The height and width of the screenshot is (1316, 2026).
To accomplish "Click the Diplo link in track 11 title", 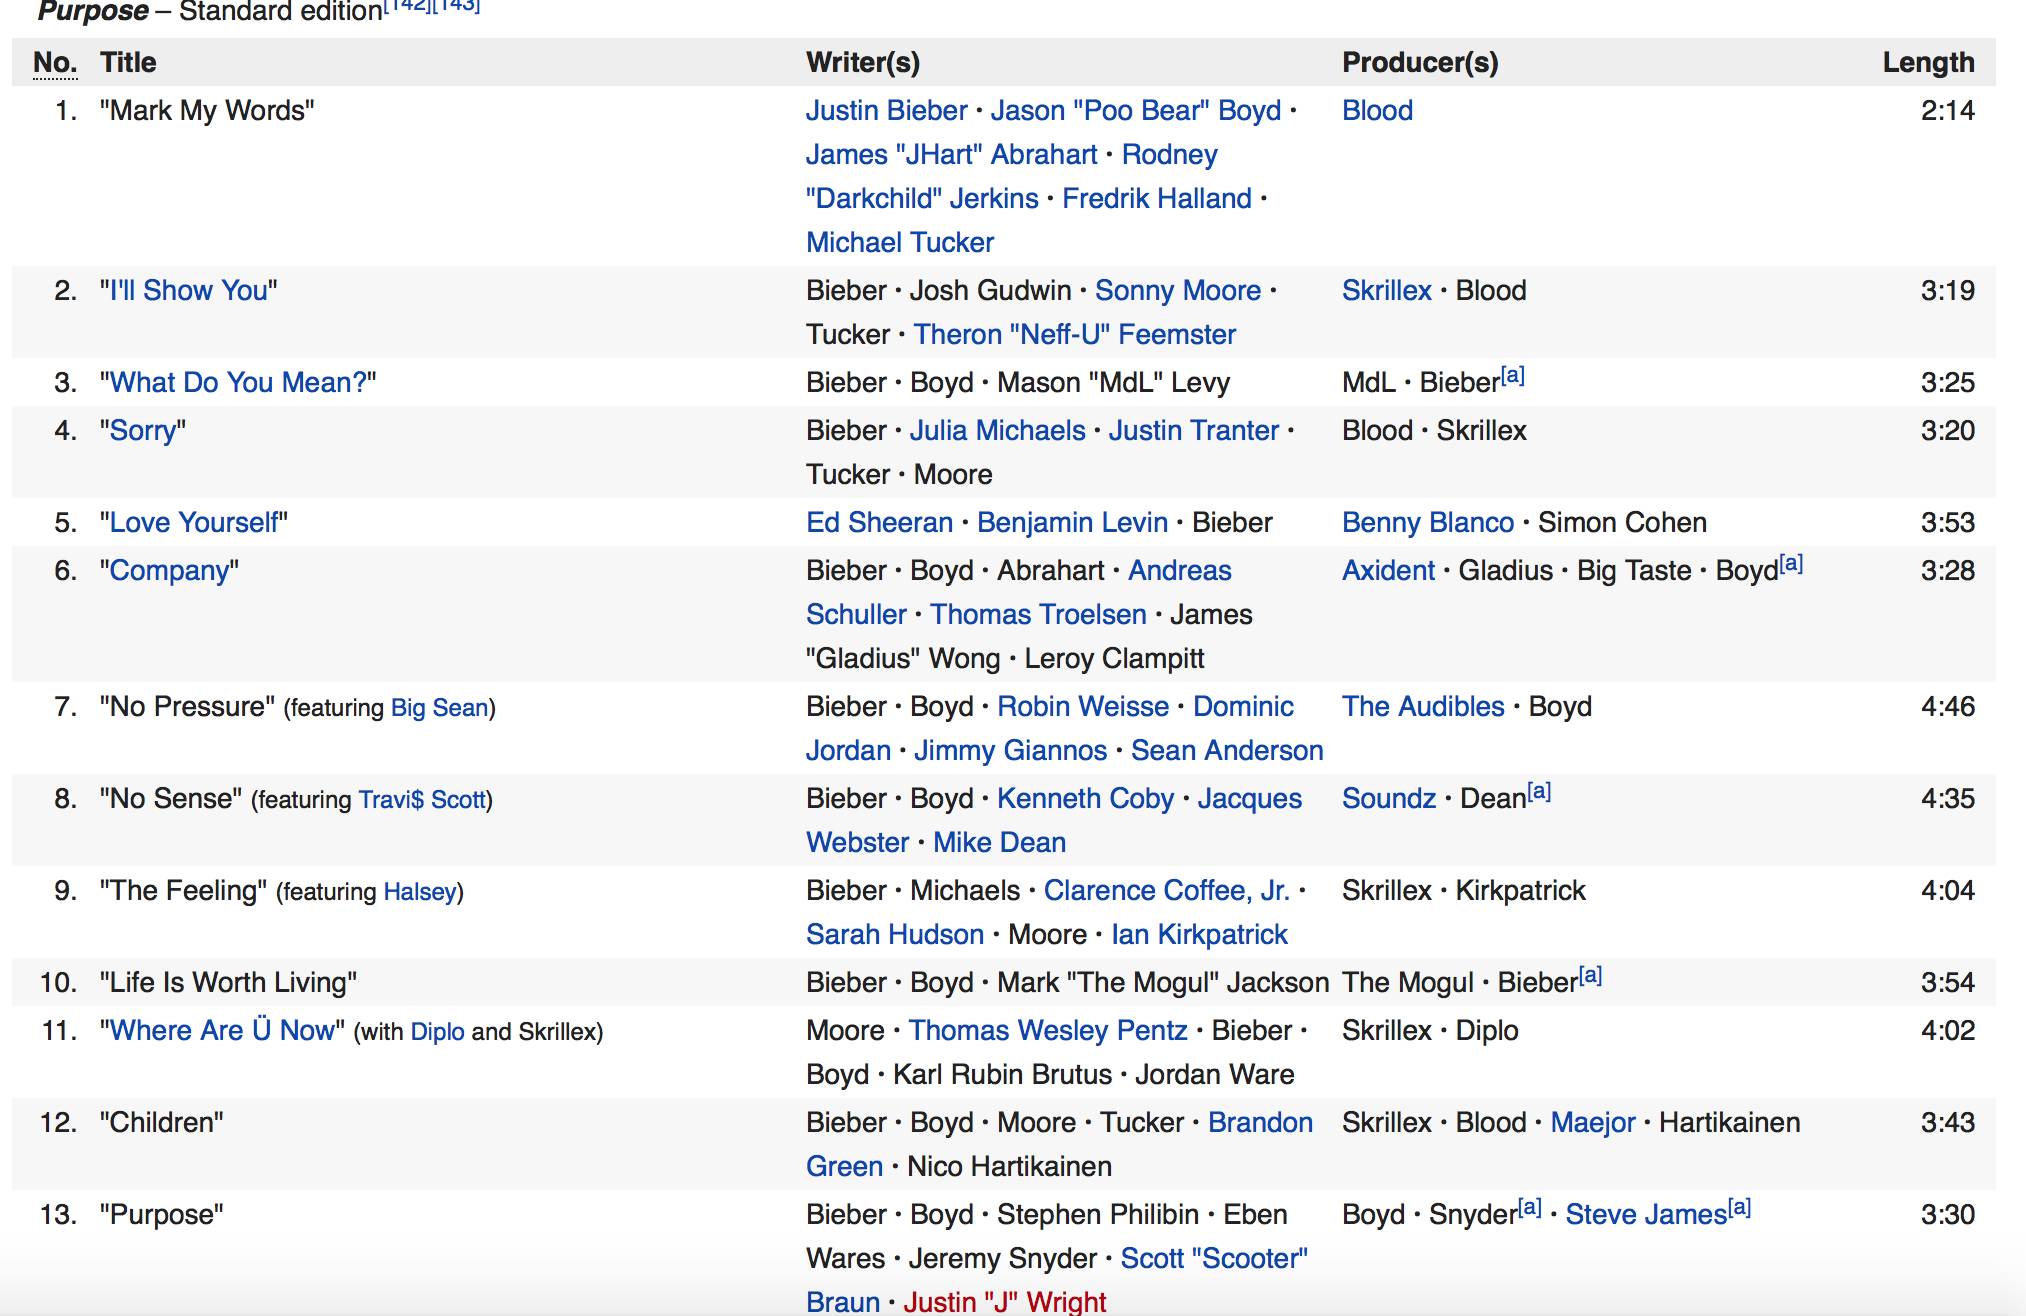I will (x=438, y=1032).
